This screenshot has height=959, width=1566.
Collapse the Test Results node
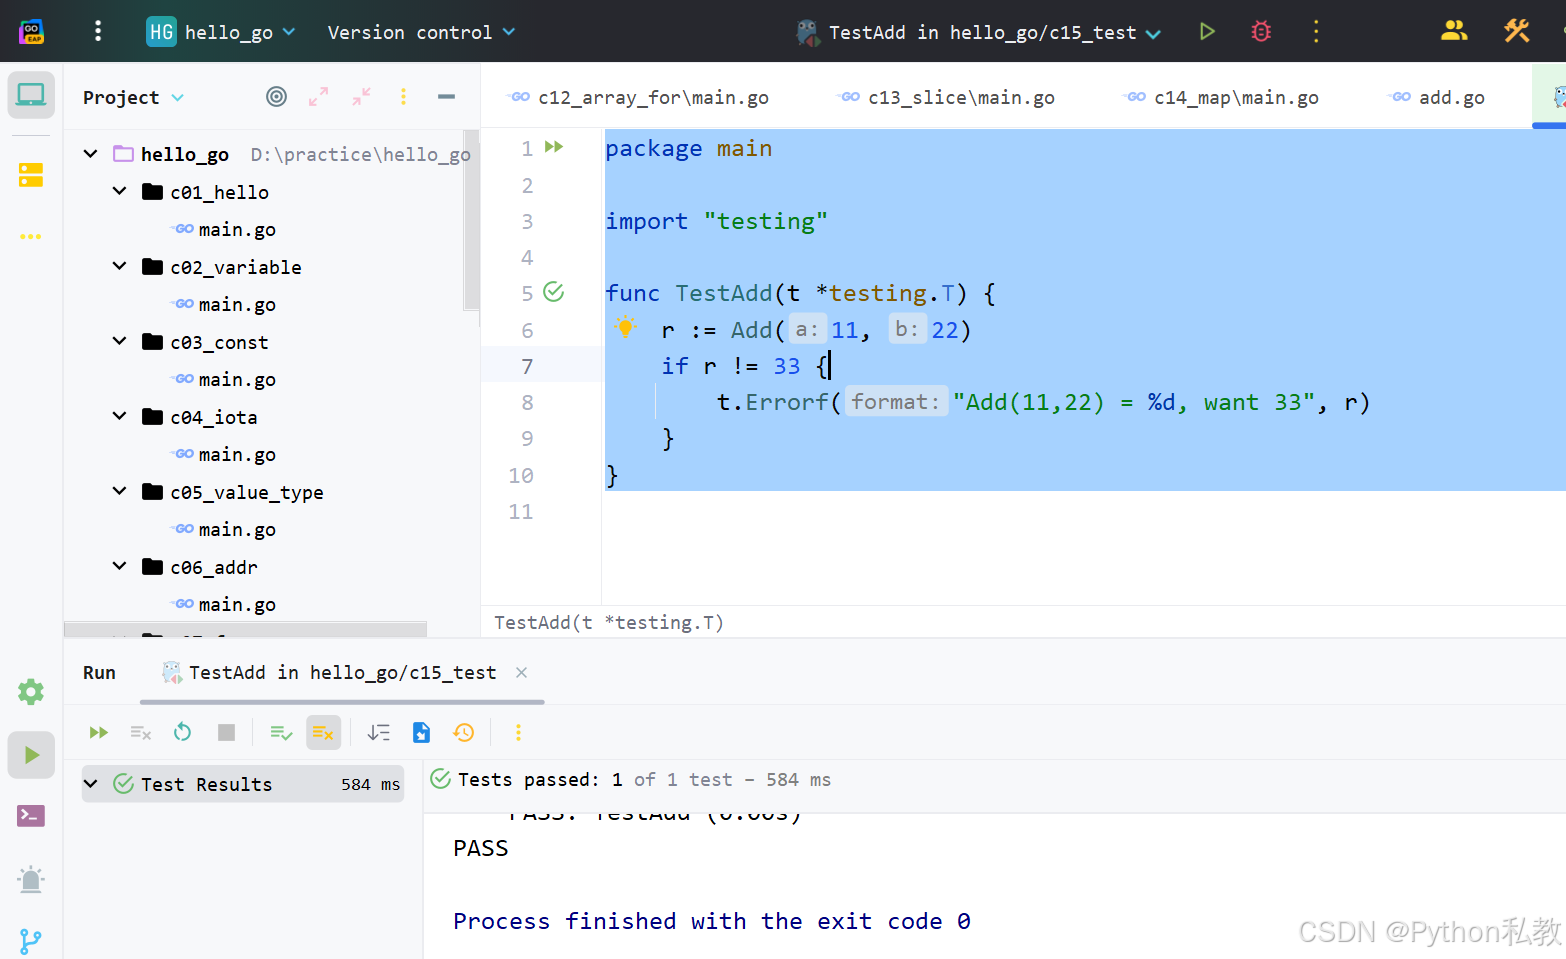click(91, 784)
